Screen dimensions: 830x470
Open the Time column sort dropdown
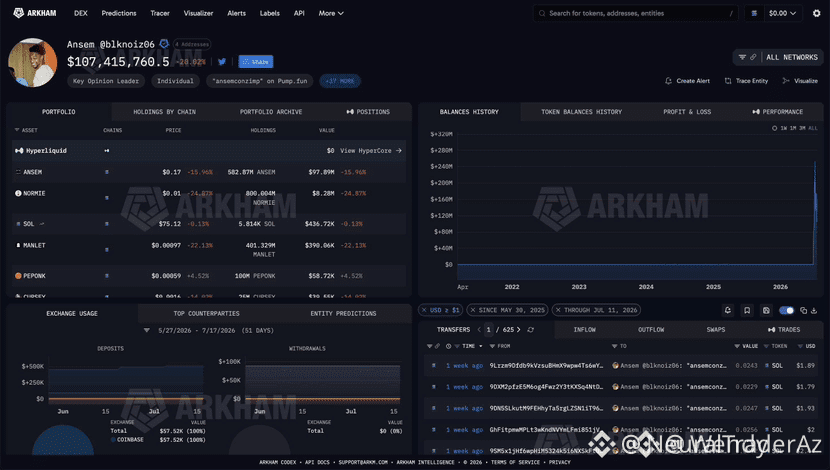point(481,346)
